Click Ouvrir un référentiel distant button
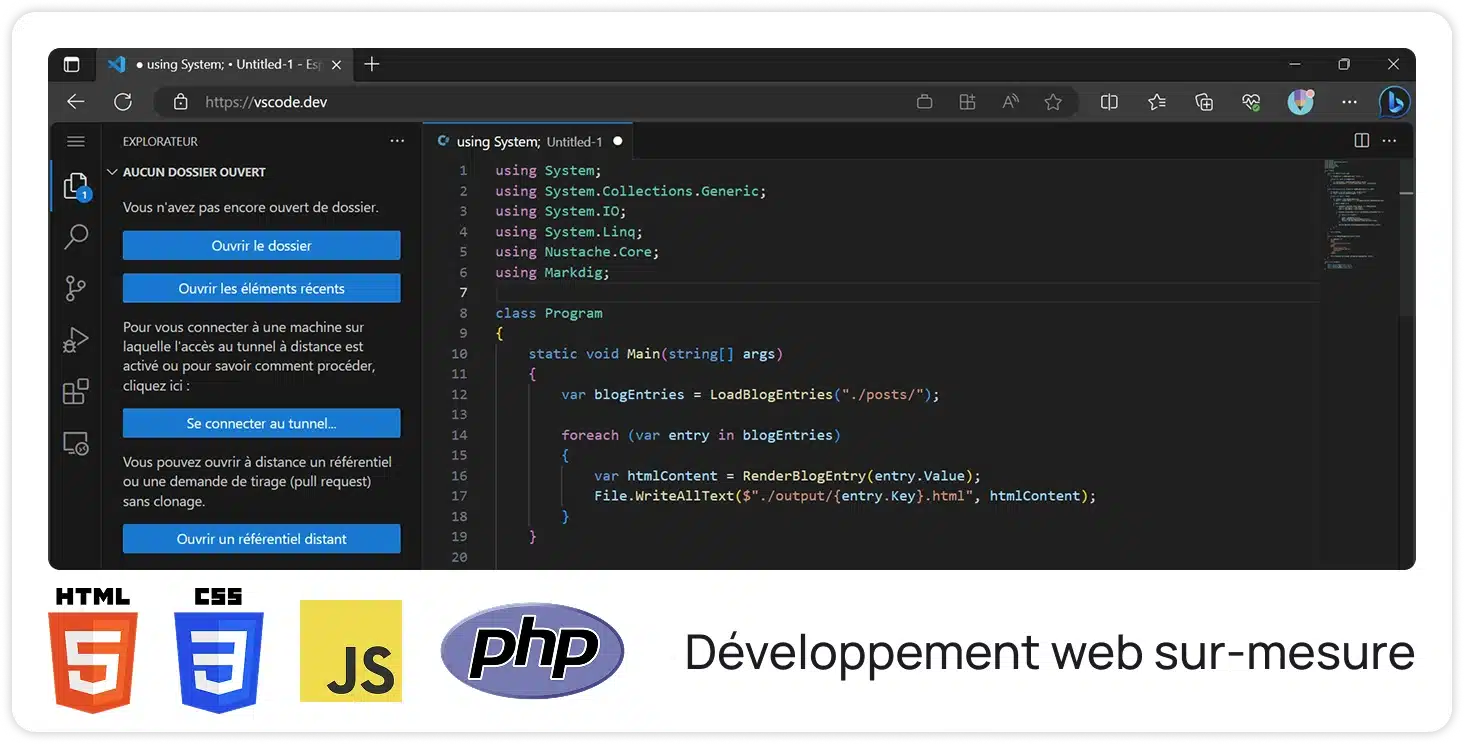1464x744 pixels. pos(261,539)
